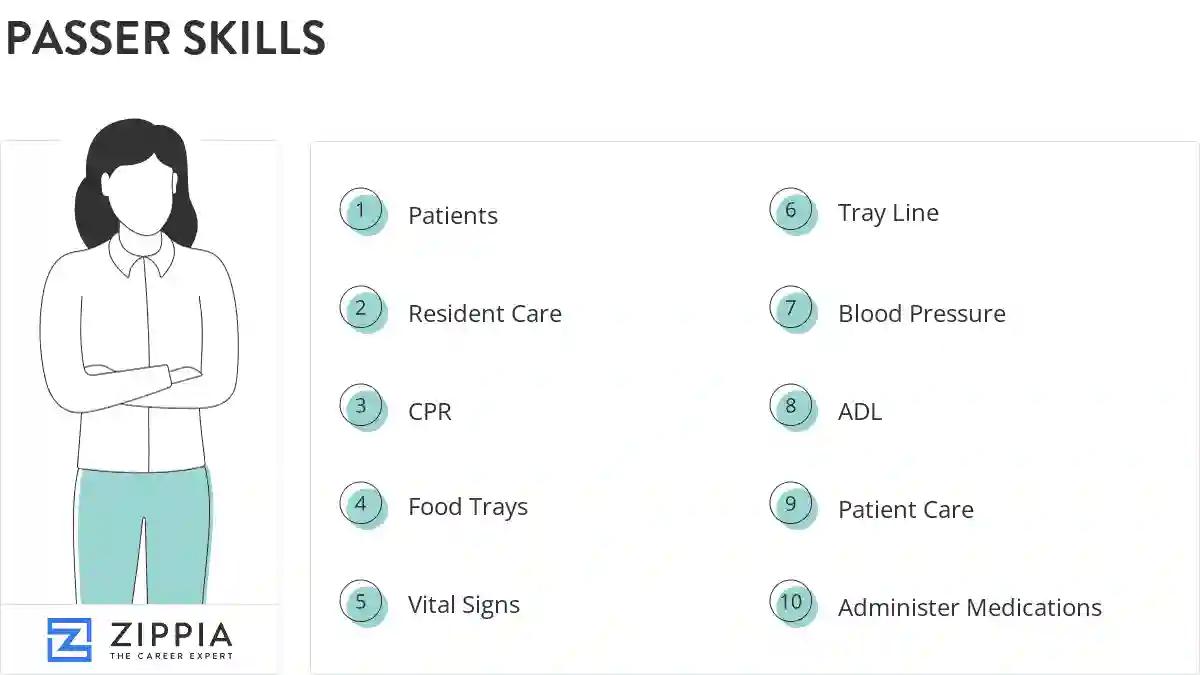
Task: Select the Vital Signs skill text
Action: point(464,605)
